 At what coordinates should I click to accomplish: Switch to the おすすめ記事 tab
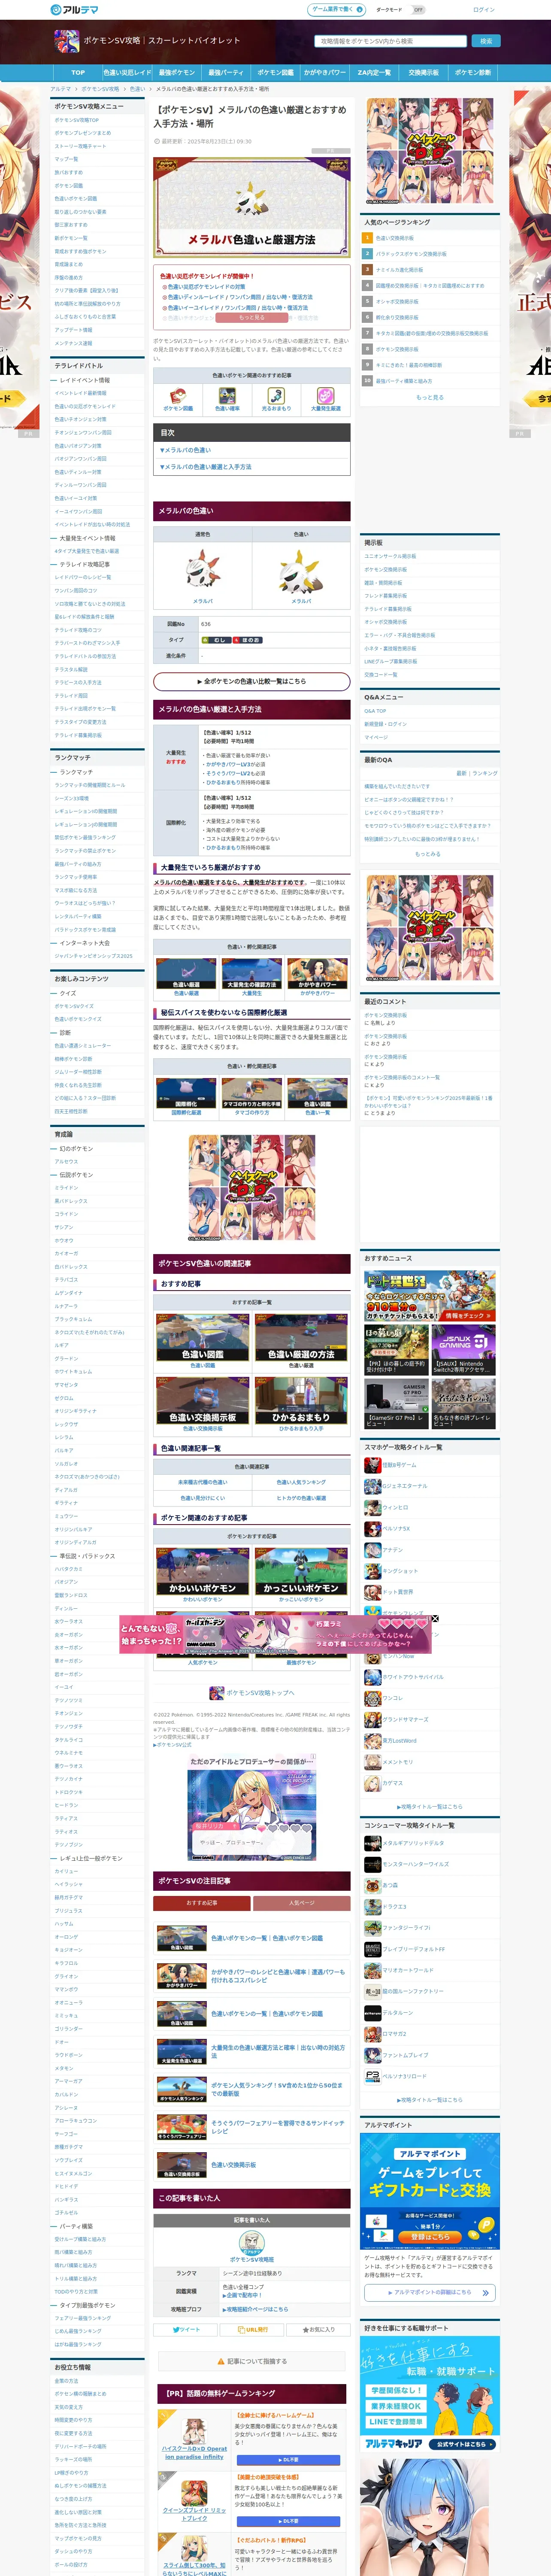click(x=202, y=1902)
